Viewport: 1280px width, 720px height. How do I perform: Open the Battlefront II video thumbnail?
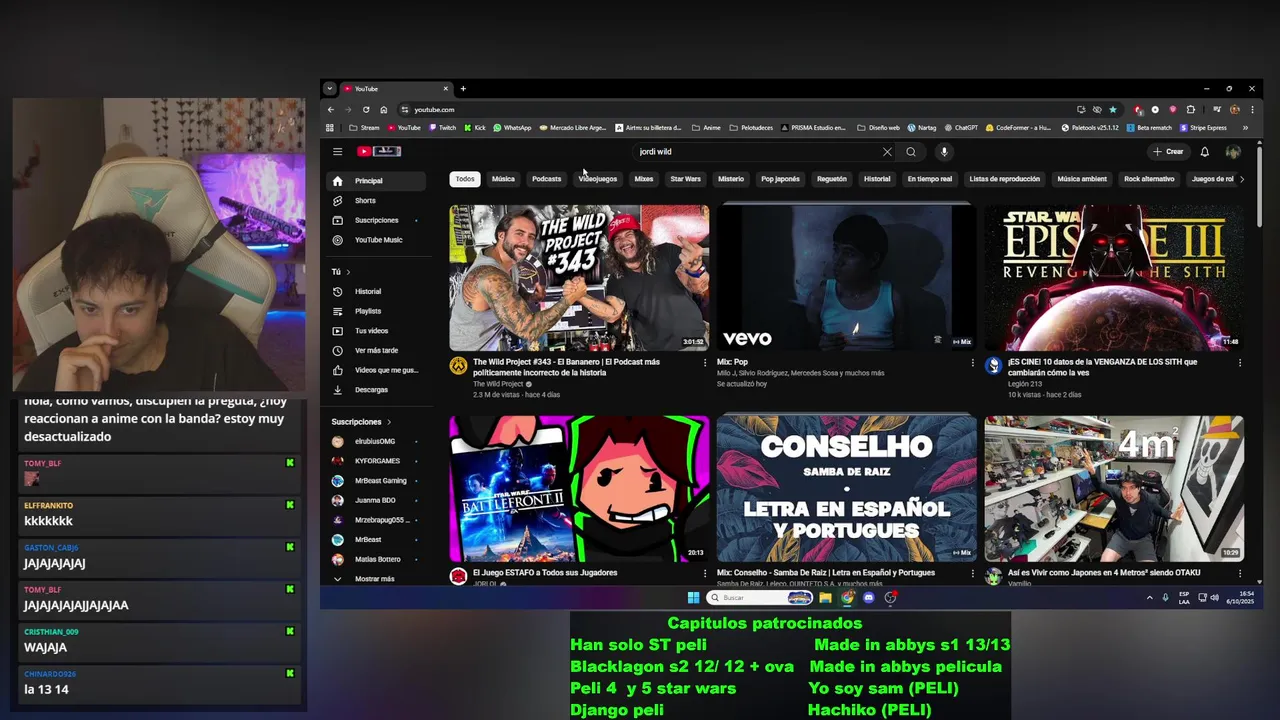coord(579,489)
